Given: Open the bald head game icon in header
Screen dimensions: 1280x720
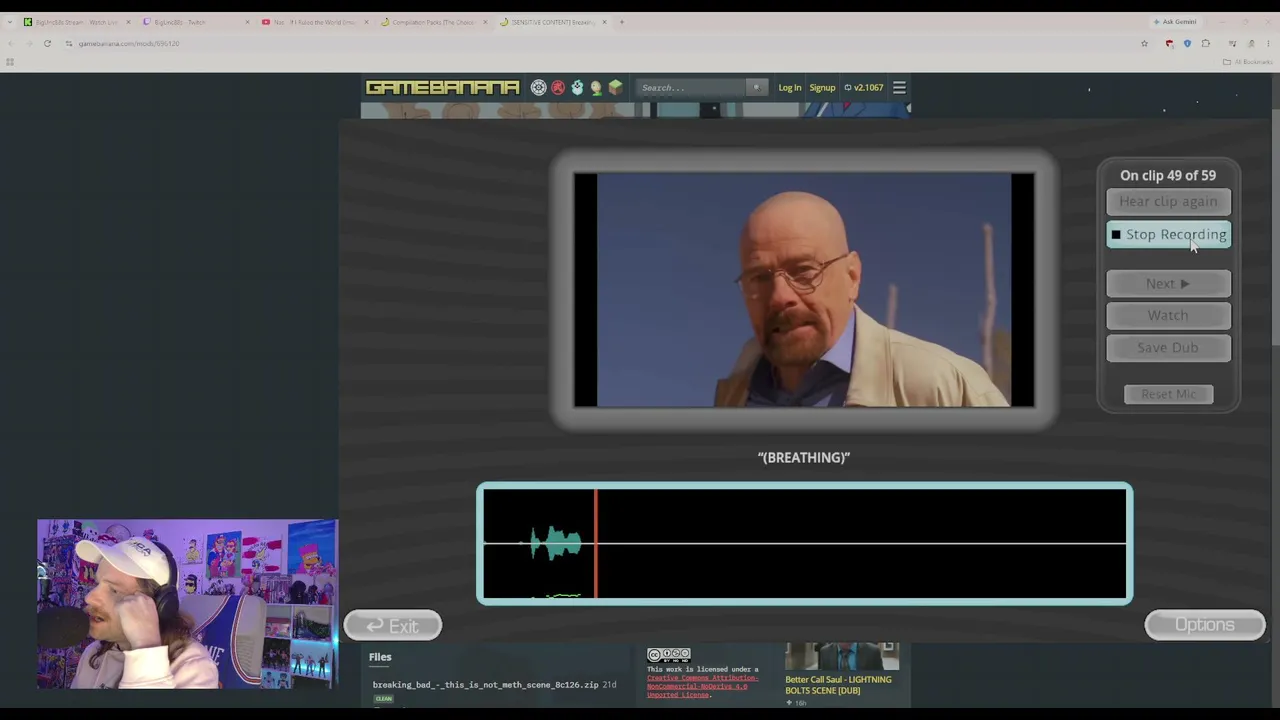Looking at the screenshot, I should tap(596, 88).
